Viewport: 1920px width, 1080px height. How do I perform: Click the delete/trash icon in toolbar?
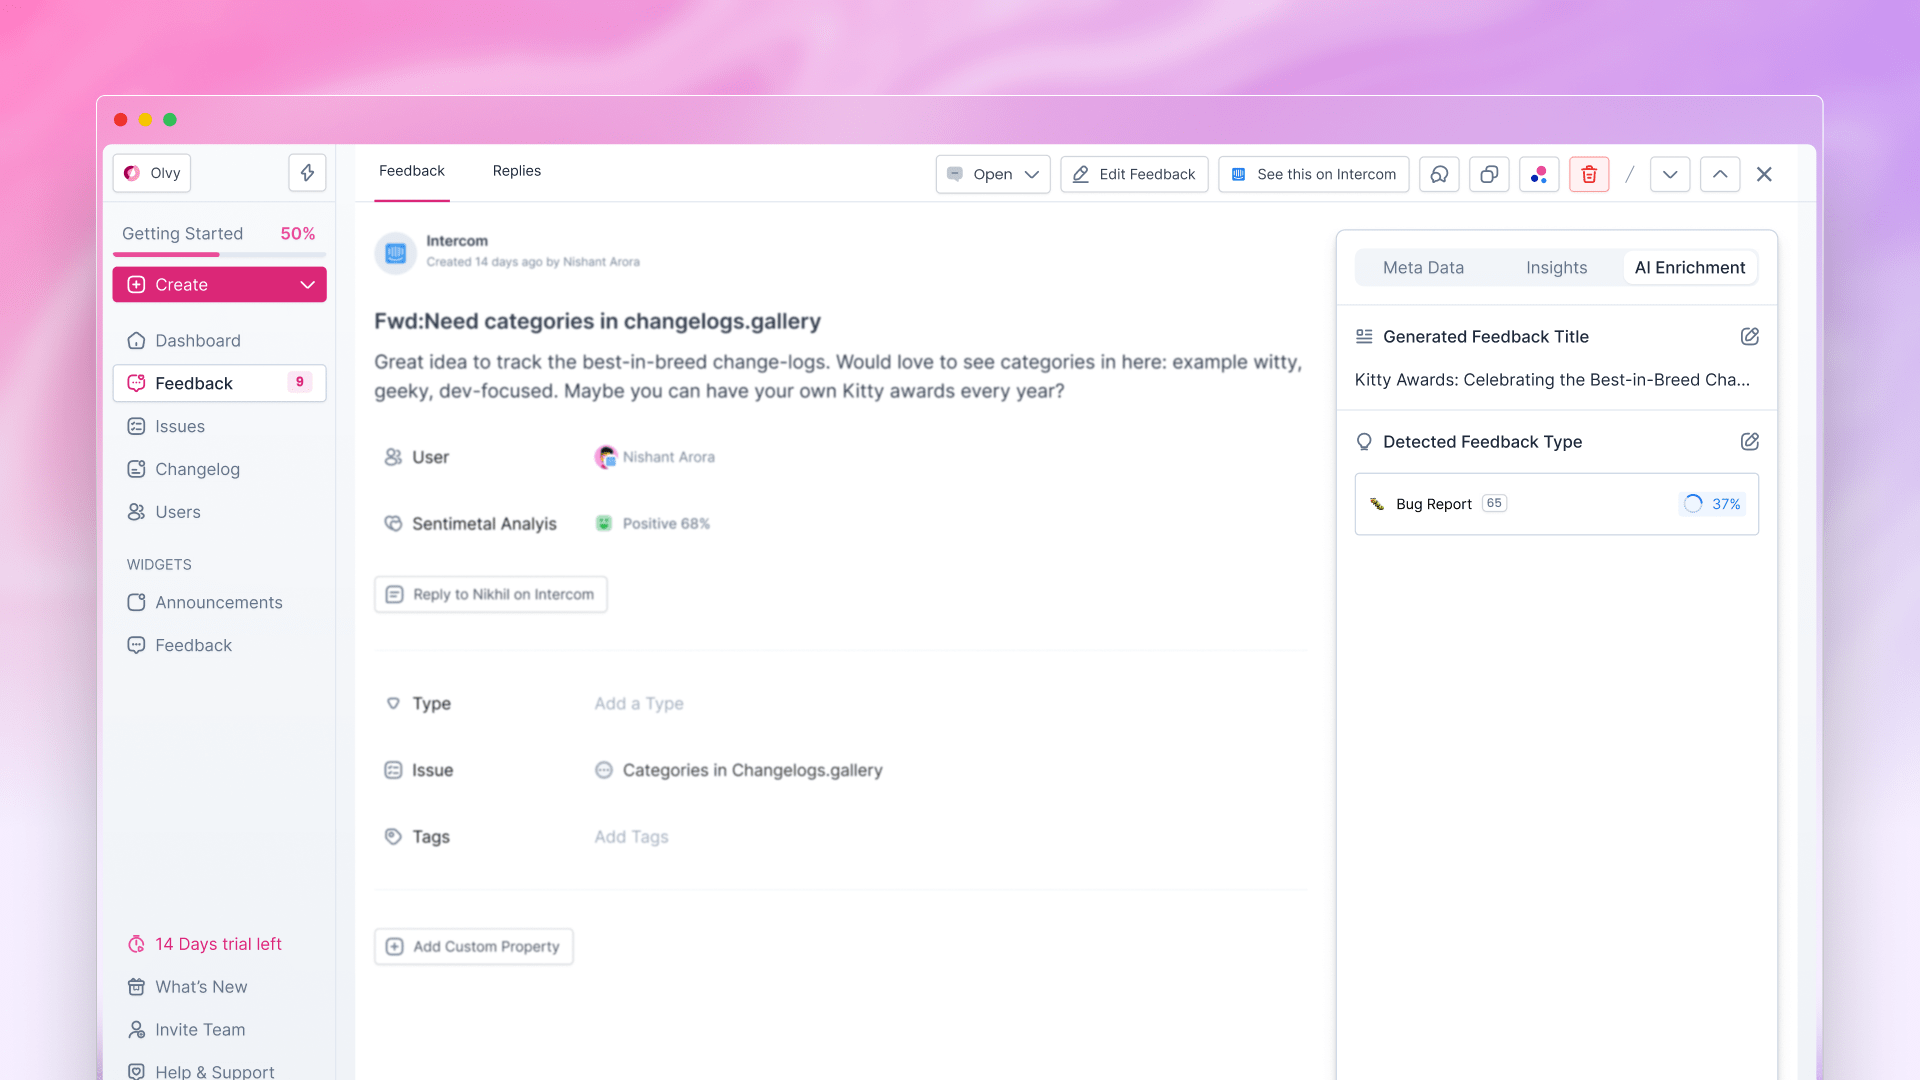[x=1589, y=173]
